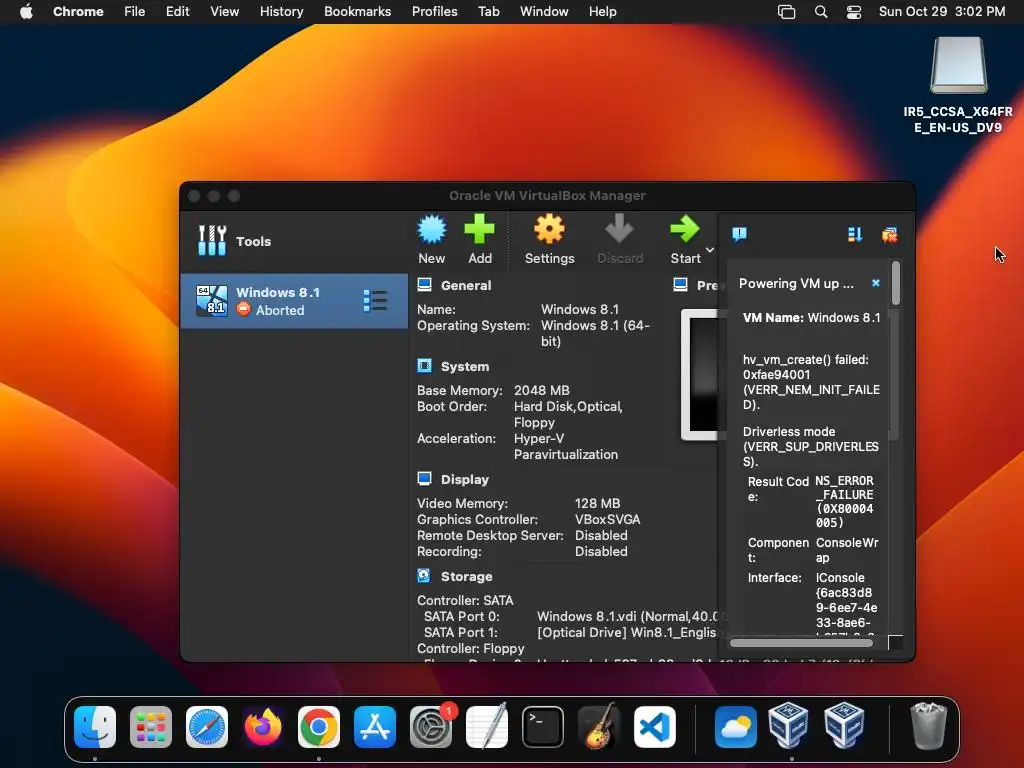Toggle the notification center icon
Image resolution: width=1024 pixels, height=768 pixels.
coord(739,234)
